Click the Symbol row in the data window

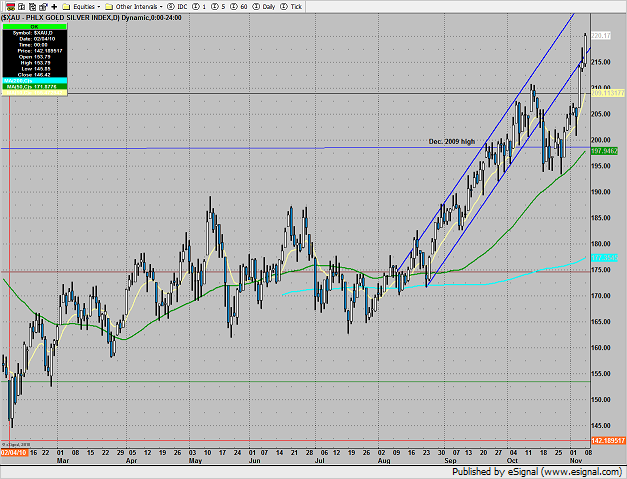[x=34, y=33]
